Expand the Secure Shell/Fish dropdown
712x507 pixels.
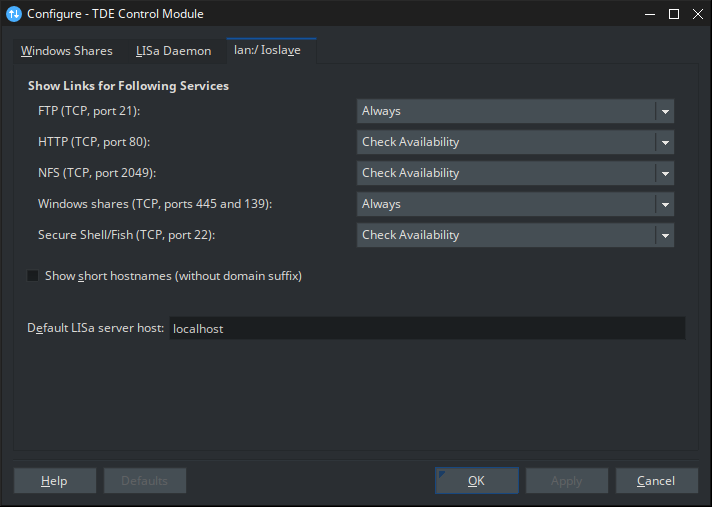[515, 235]
